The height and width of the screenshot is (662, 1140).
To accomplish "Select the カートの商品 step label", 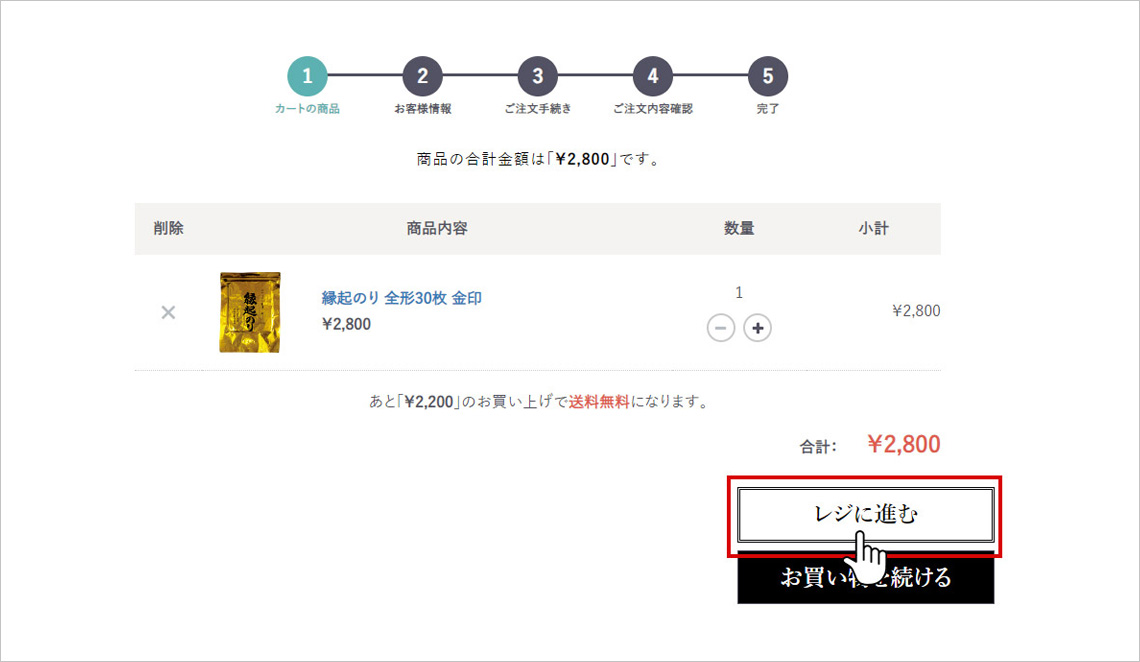I will tap(308, 108).
